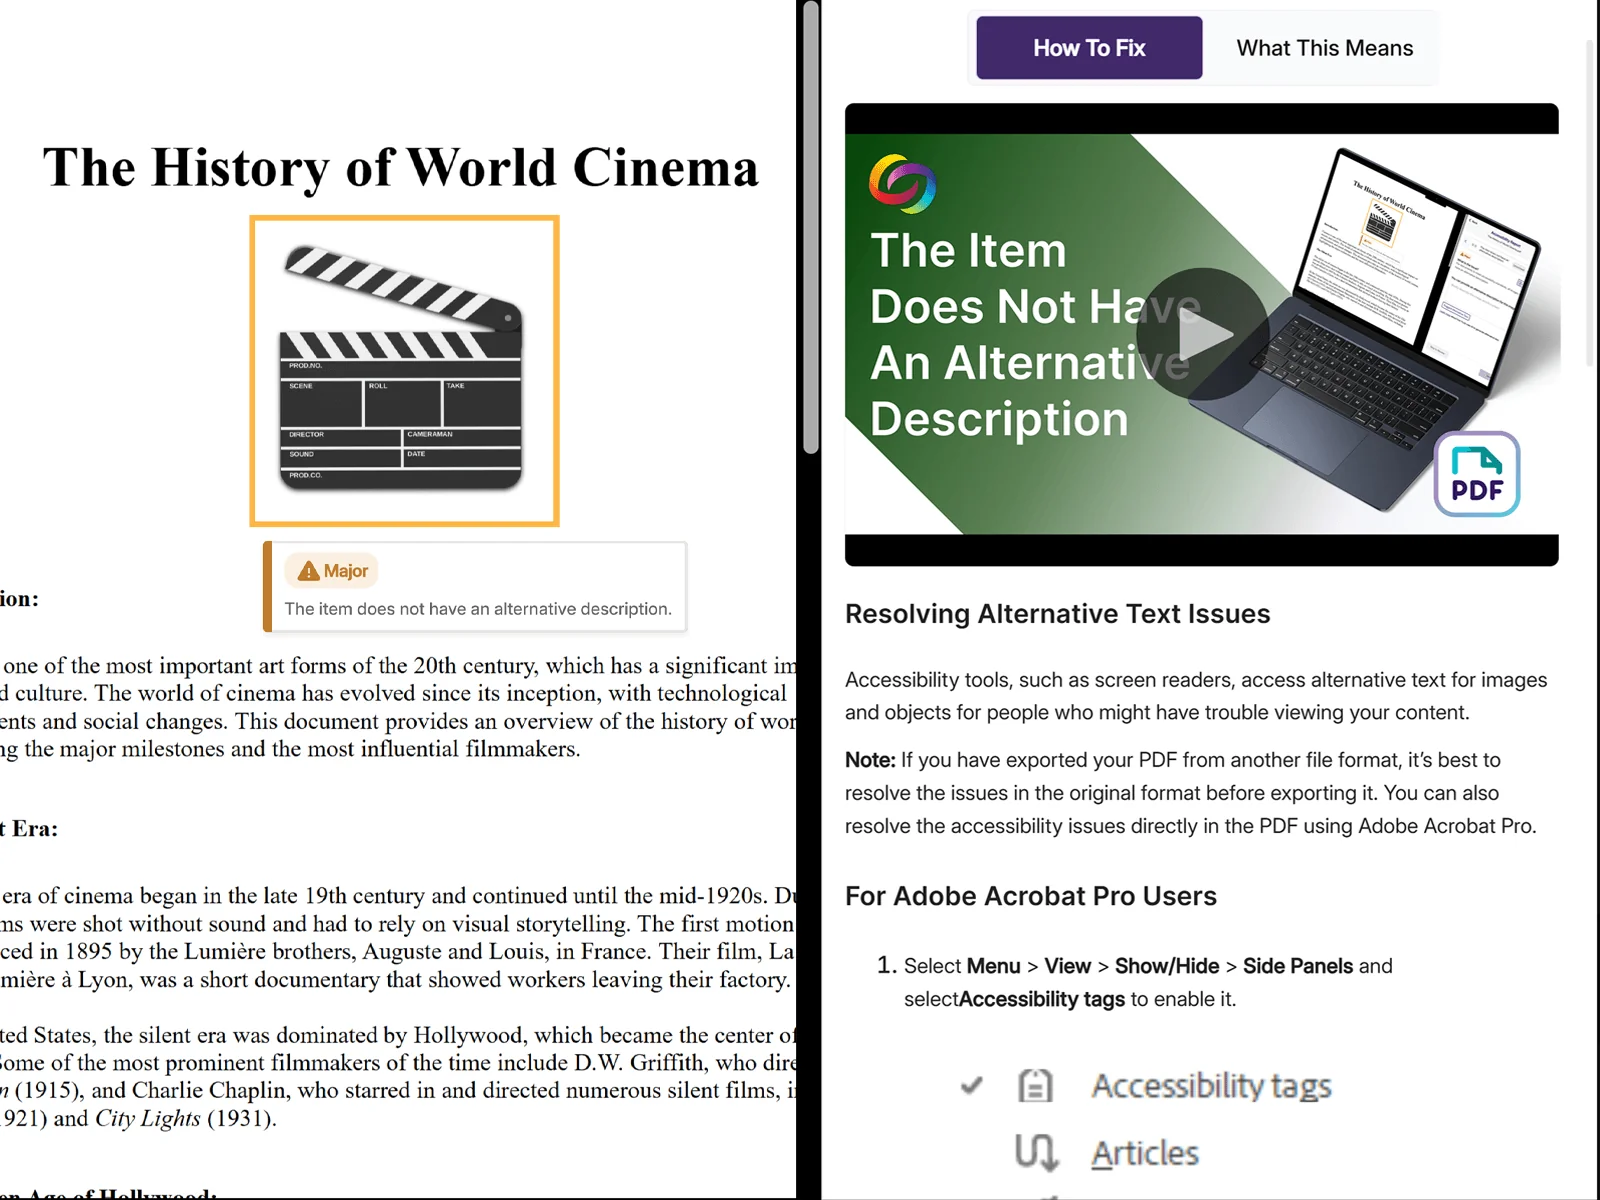Click the help panel scrollbar on right edge
1600x1200 pixels.
click(1591, 200)
